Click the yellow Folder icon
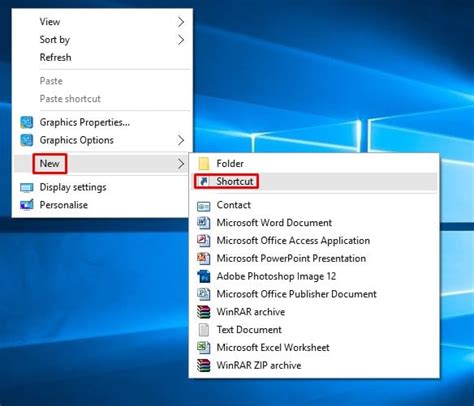Screen dimensions: 474x406 203,163
